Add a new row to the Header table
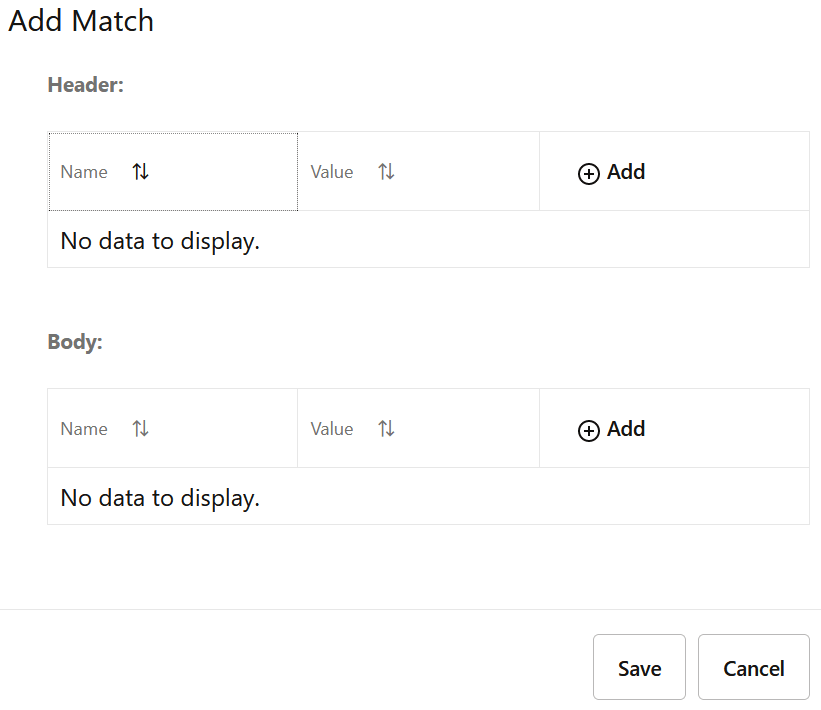The height and width of the screenshot is (710, 821). pyautogui.click(x=611, y=172)
